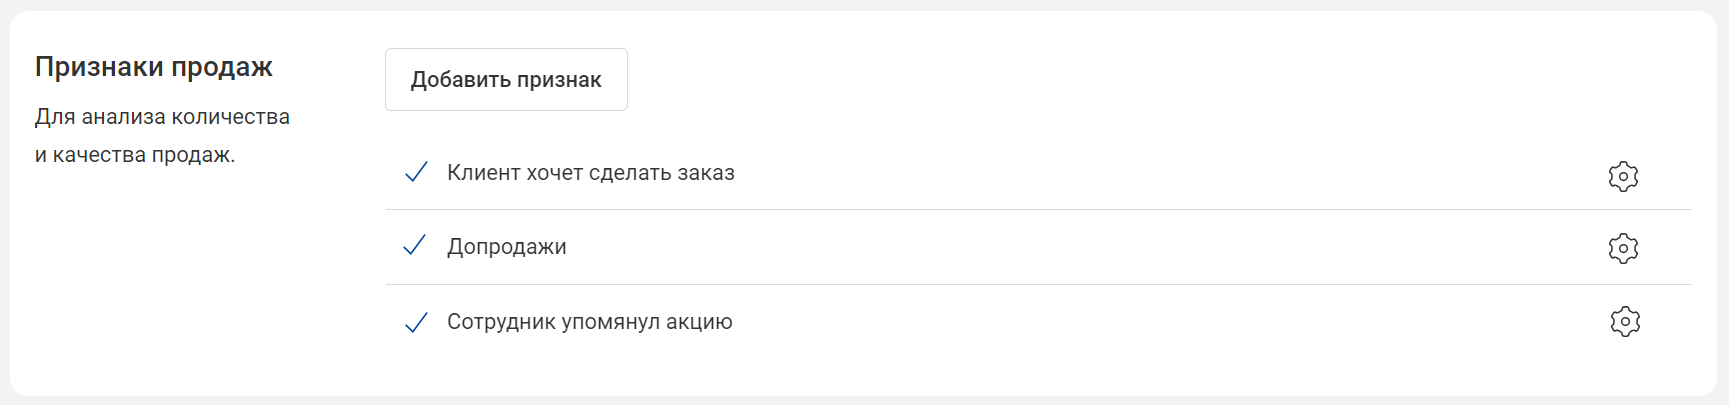This screenshot has width=1729, height=405.
Task: Click Добавить признак button
Action: pos(506,79)
